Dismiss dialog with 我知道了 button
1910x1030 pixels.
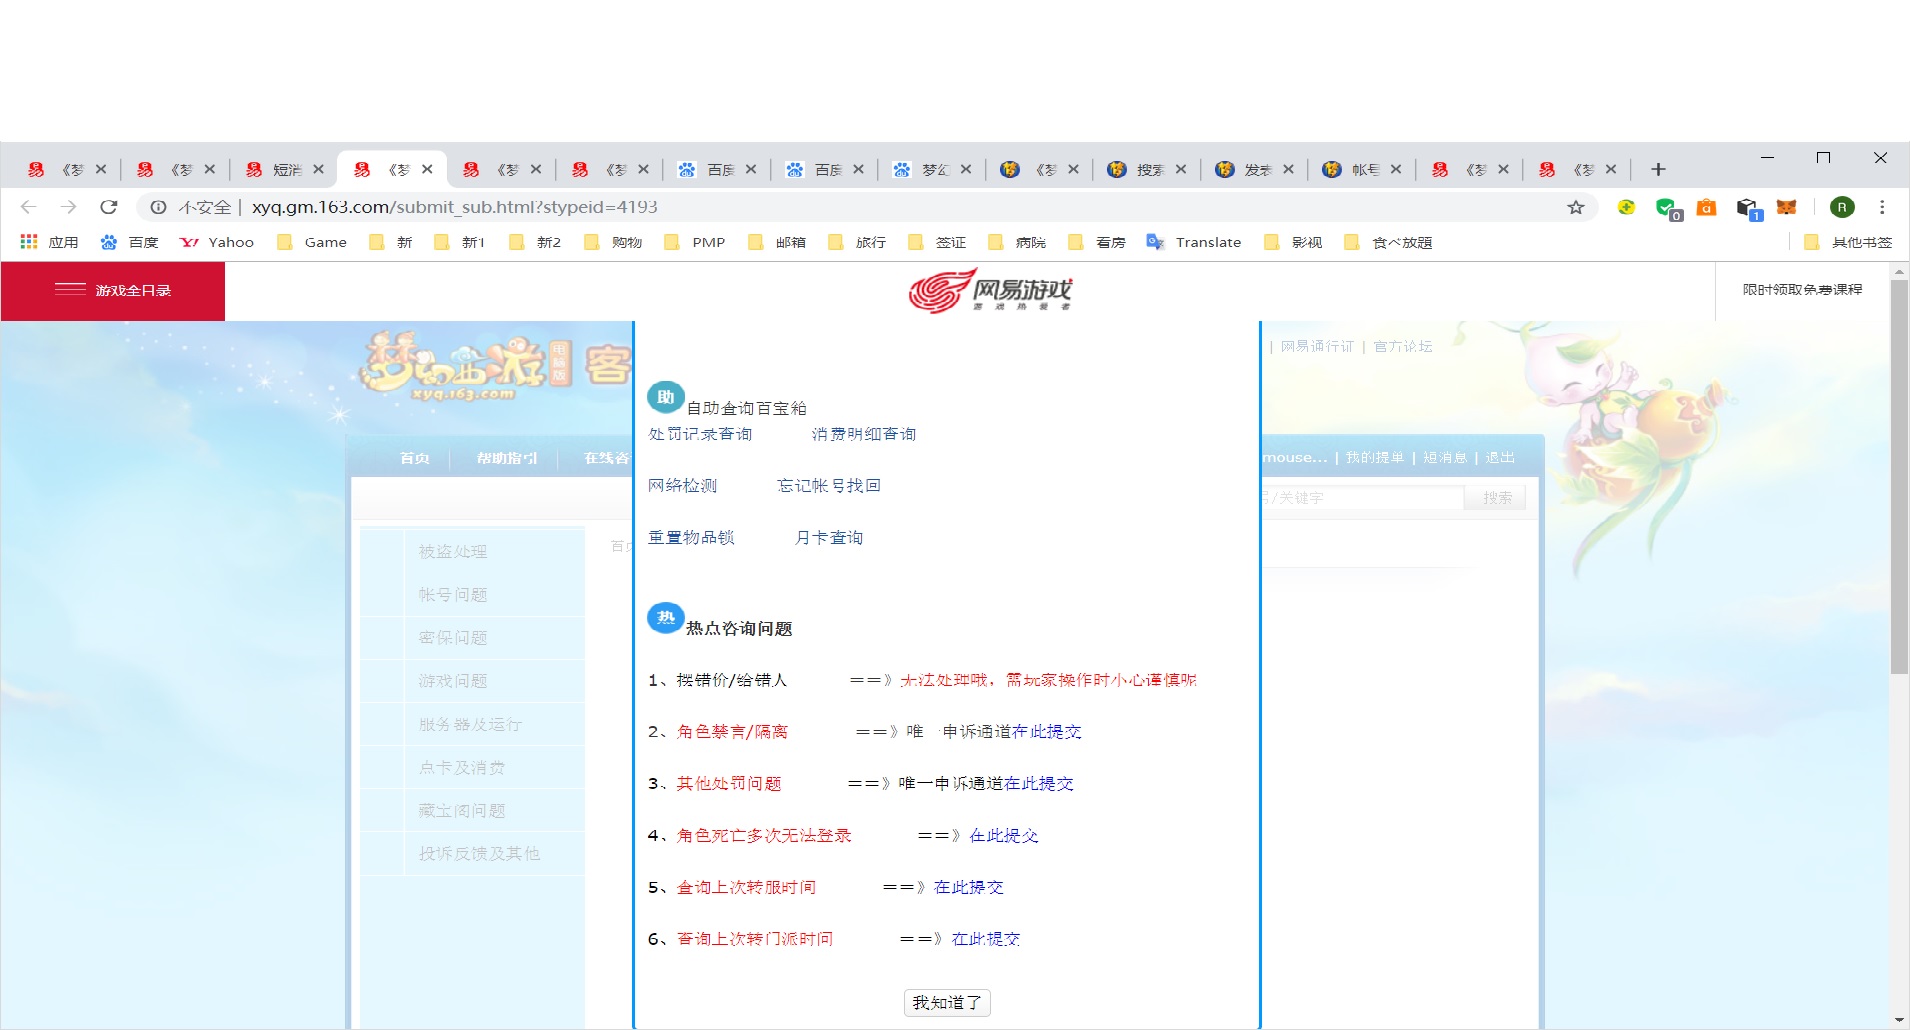tap(947, 1003)
